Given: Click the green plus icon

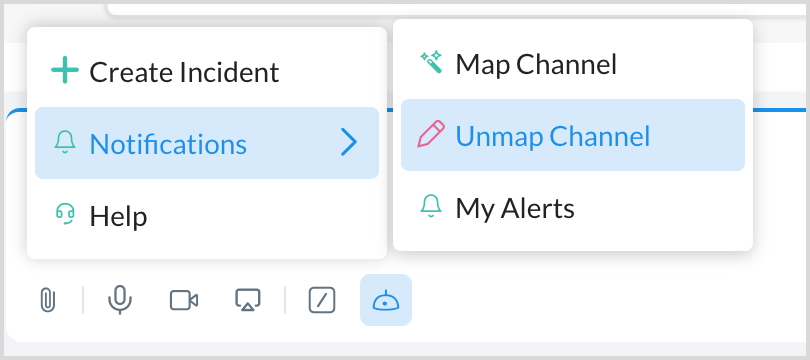Looking at the screenshot, I should [65, 71].
